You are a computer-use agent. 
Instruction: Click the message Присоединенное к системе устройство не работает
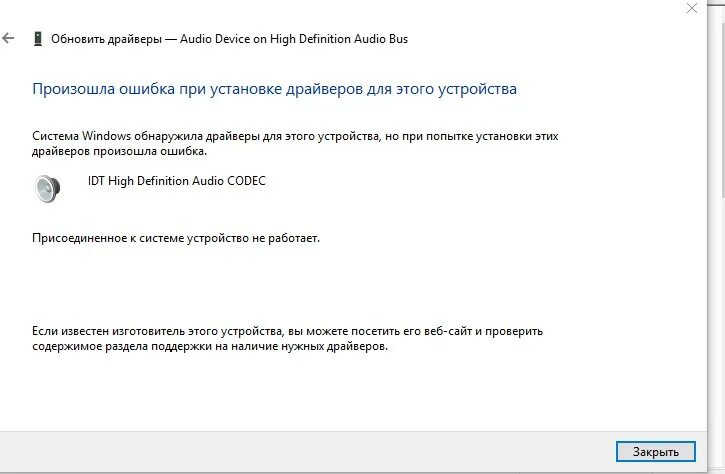point(176,238)
